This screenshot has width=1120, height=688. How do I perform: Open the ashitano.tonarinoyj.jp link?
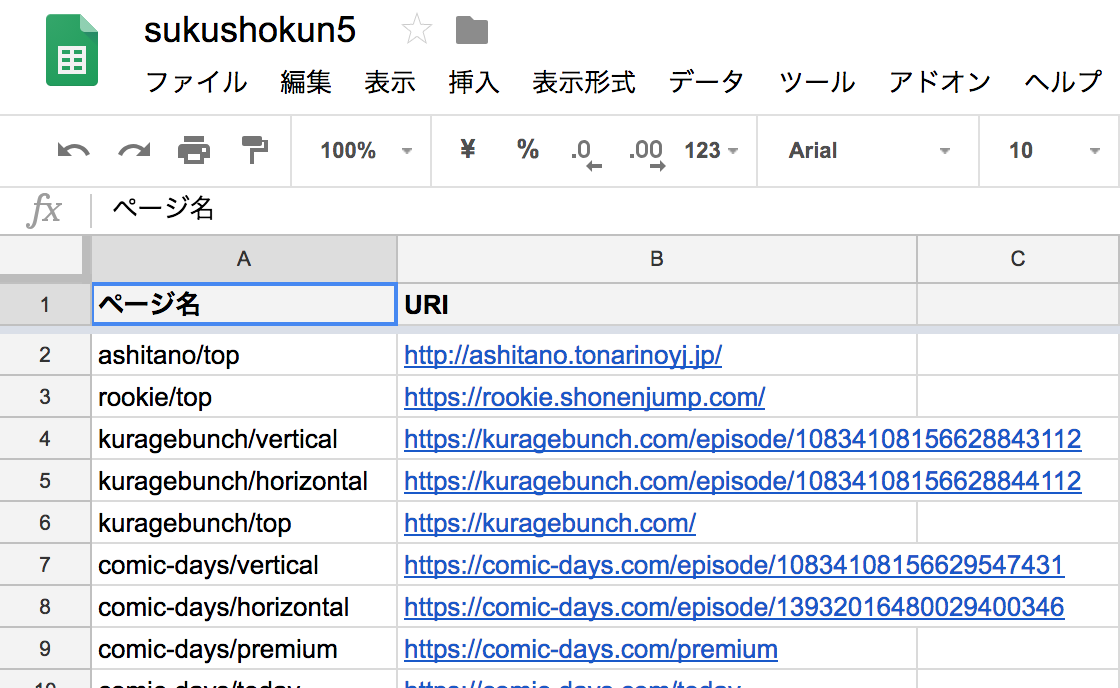563,355
